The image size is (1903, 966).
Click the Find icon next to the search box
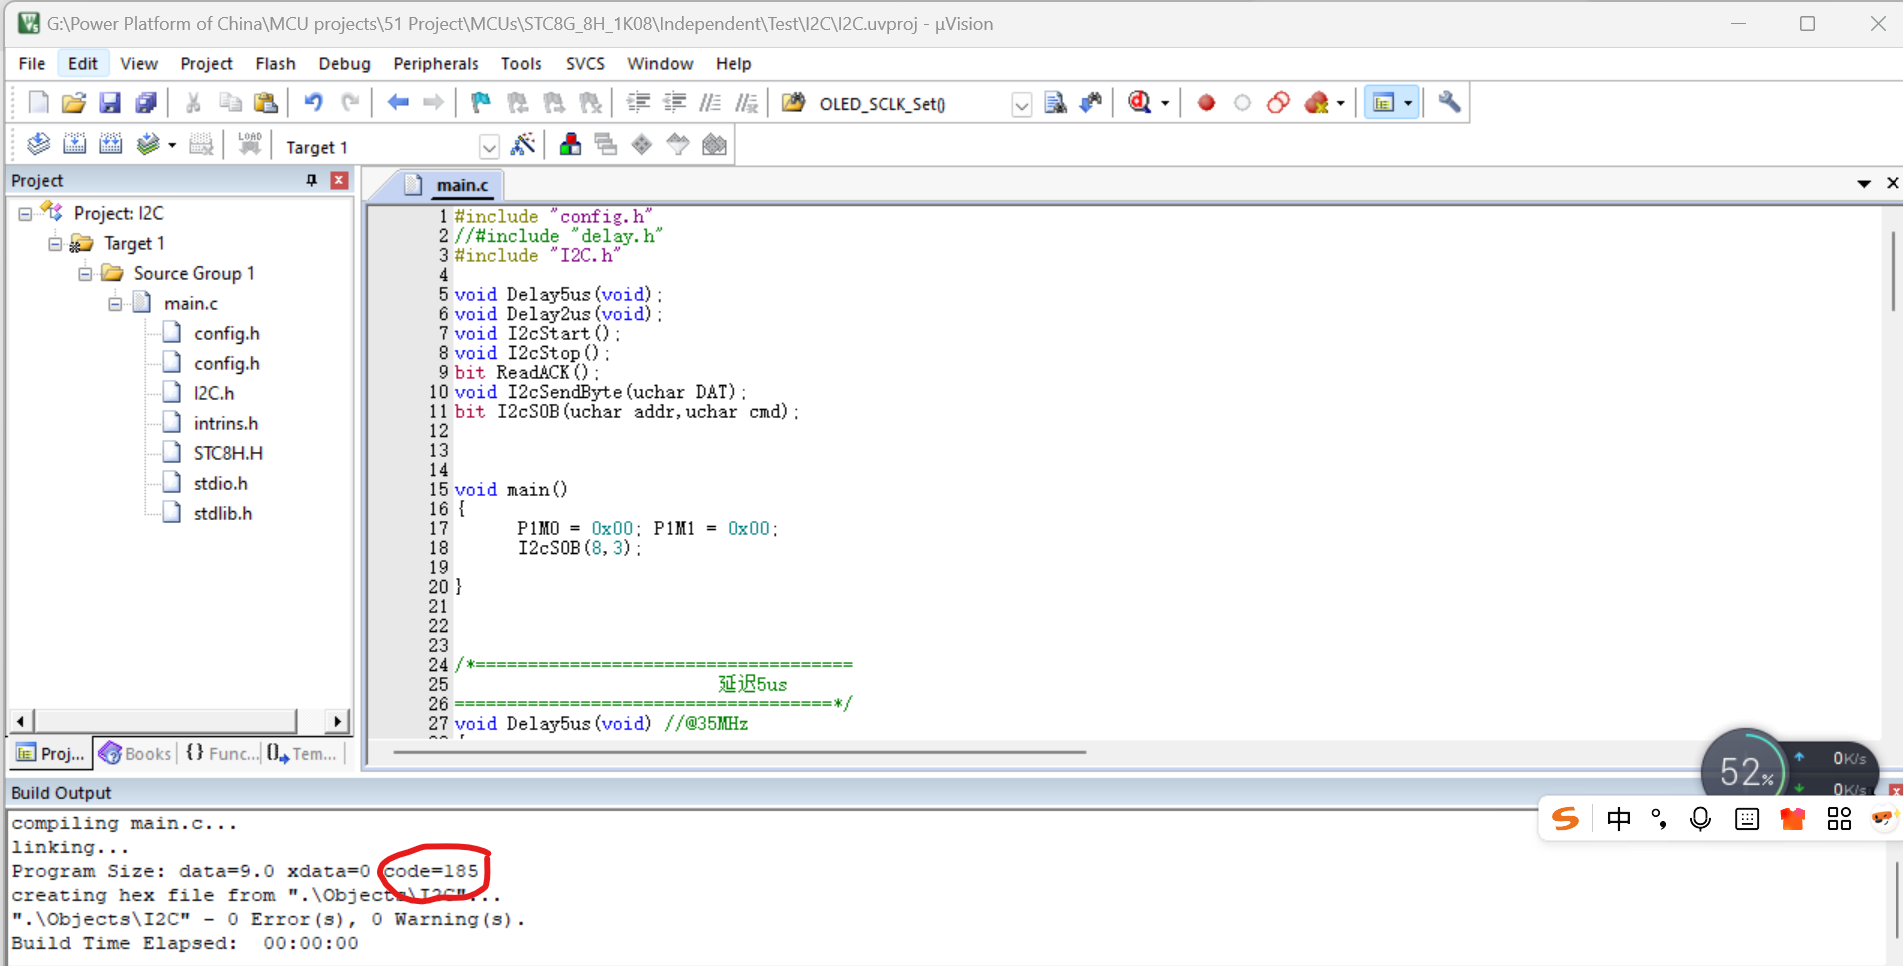1055,103
